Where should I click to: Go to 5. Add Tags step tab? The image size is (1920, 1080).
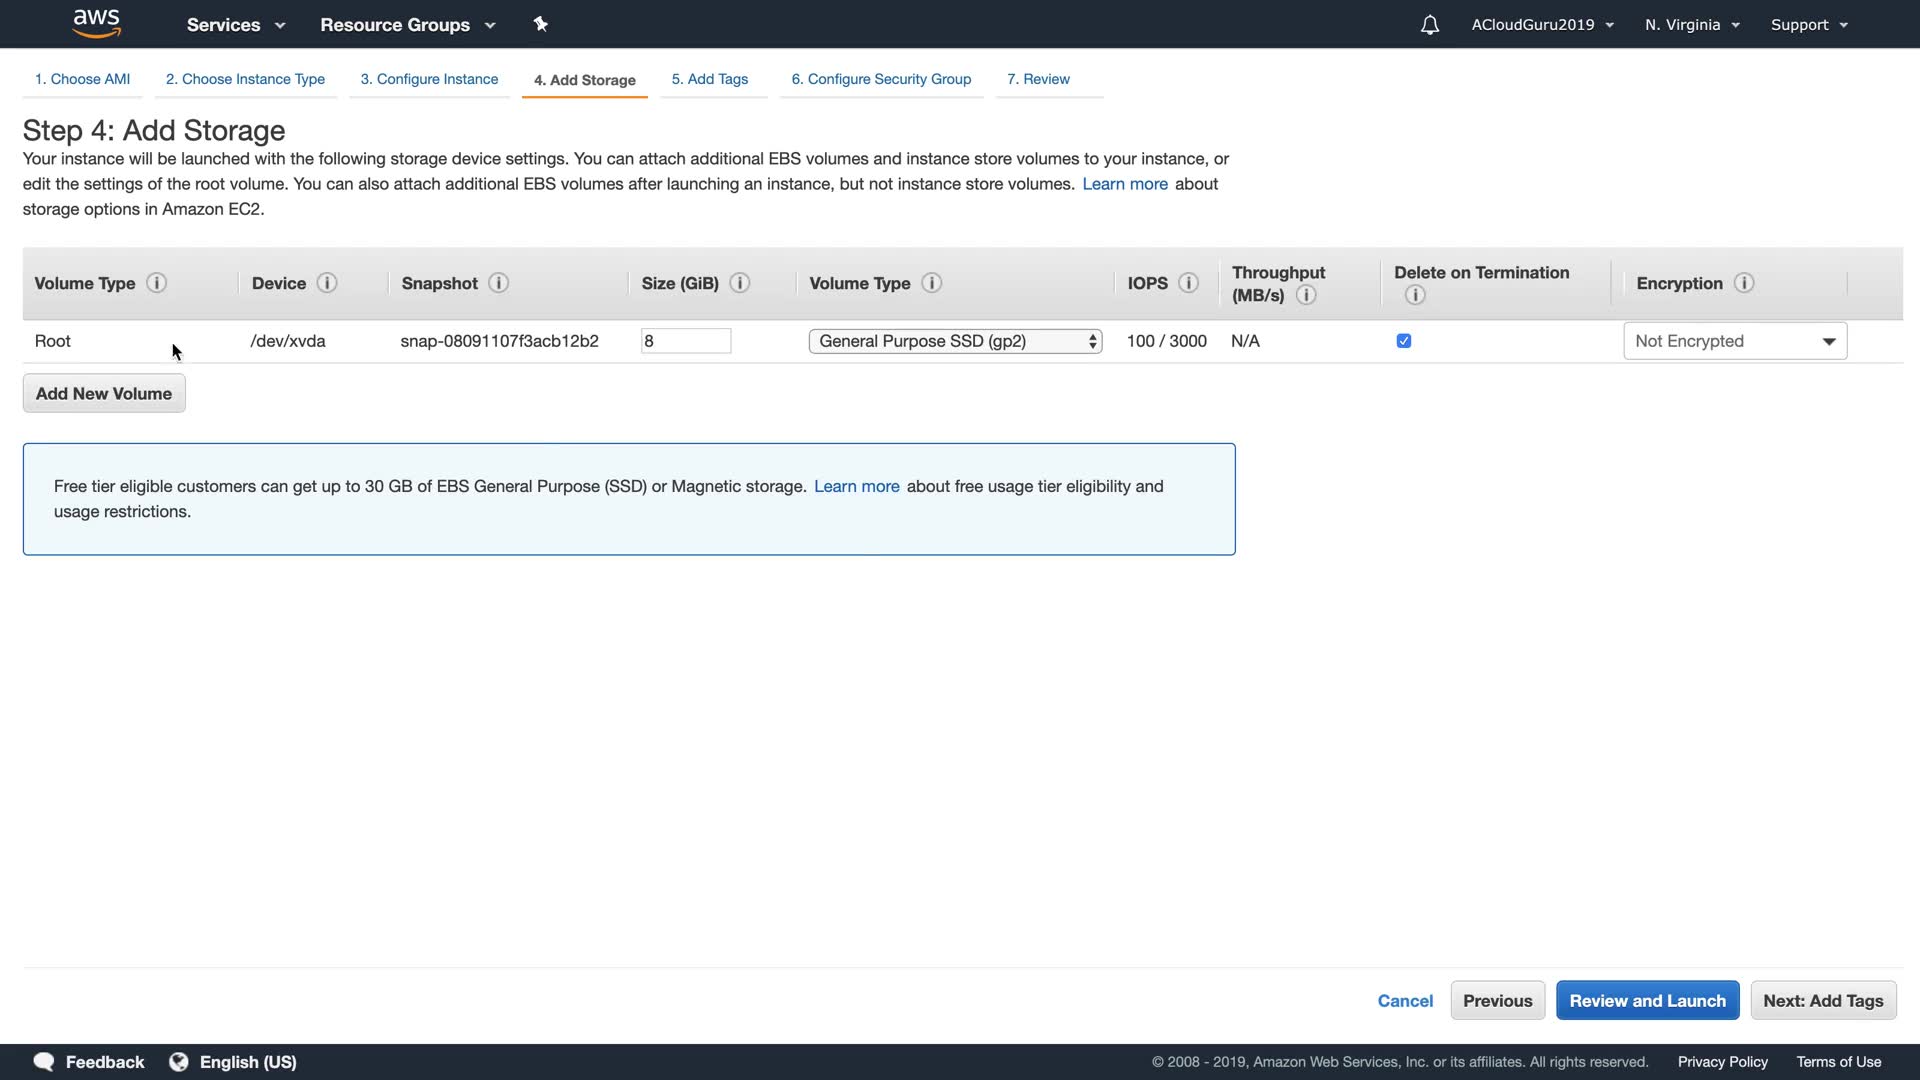click(709, 79)
